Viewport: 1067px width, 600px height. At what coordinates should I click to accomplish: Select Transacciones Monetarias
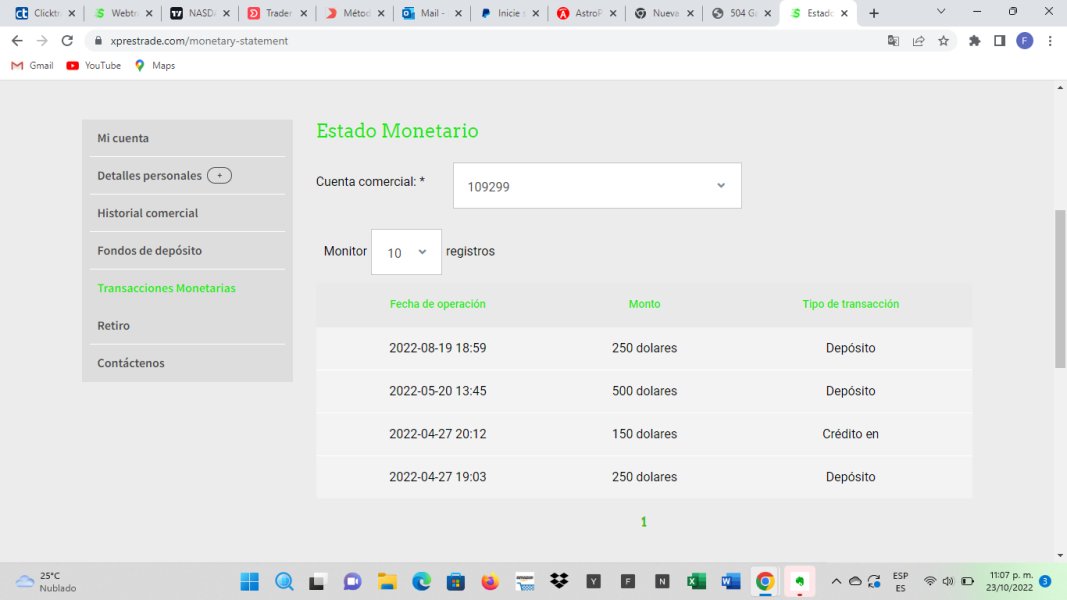(x=166, y=288)
